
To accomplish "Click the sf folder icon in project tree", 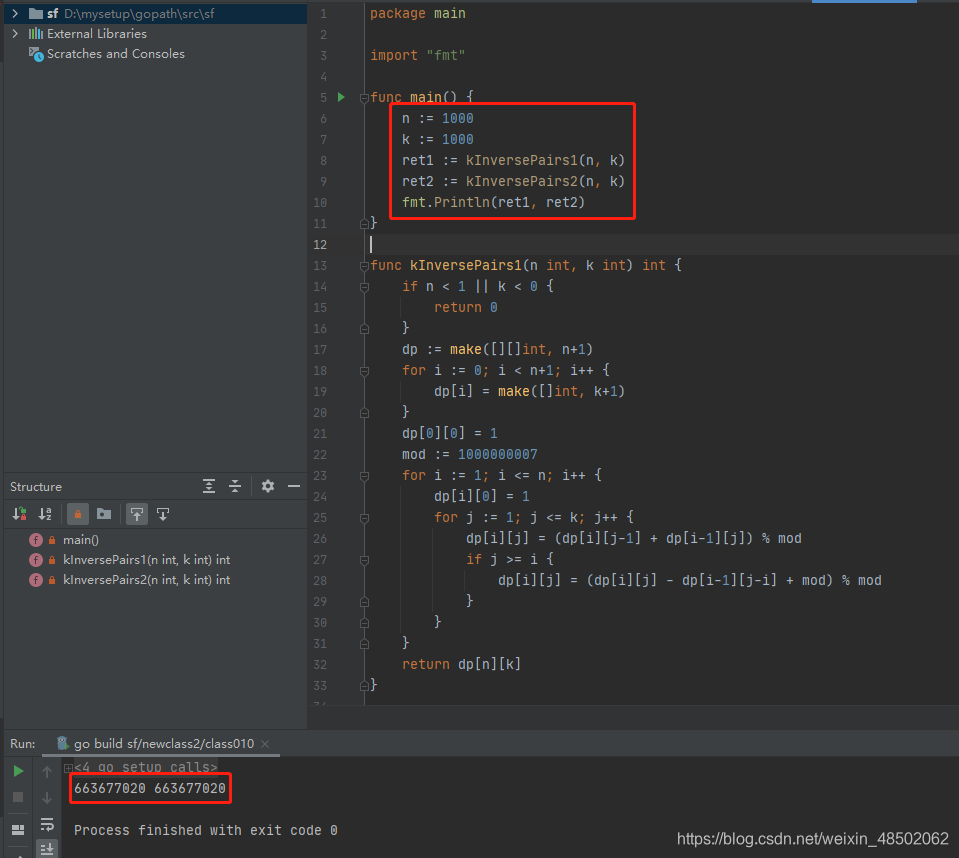I will (35, 13).
